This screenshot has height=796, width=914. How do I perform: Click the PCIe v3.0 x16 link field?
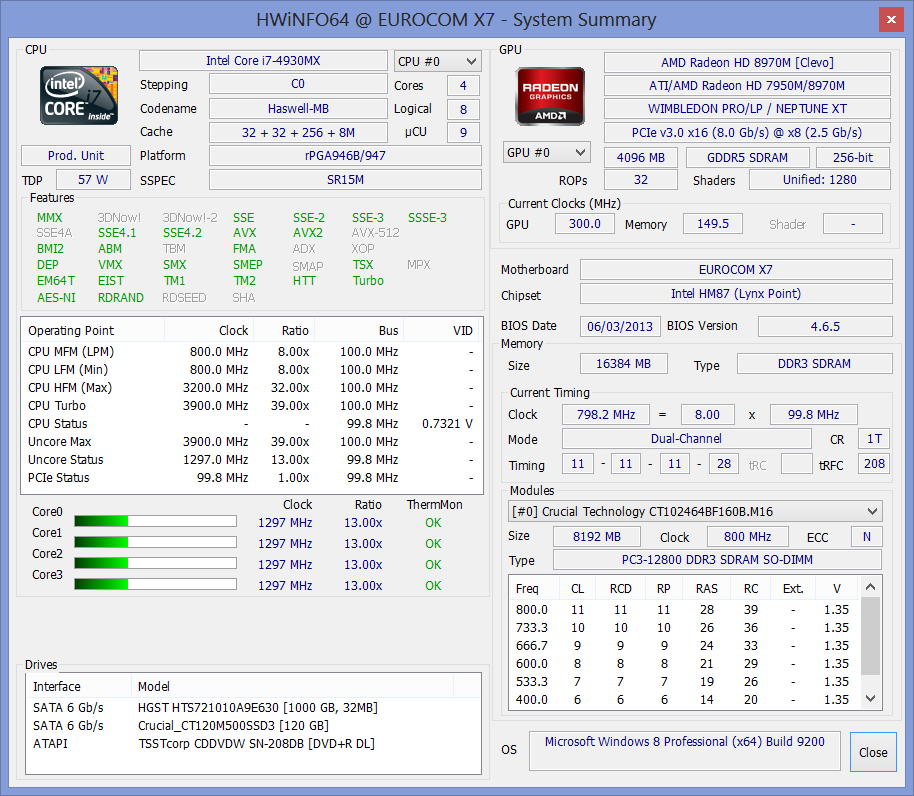pyautogui.click(x=747, y=132)
